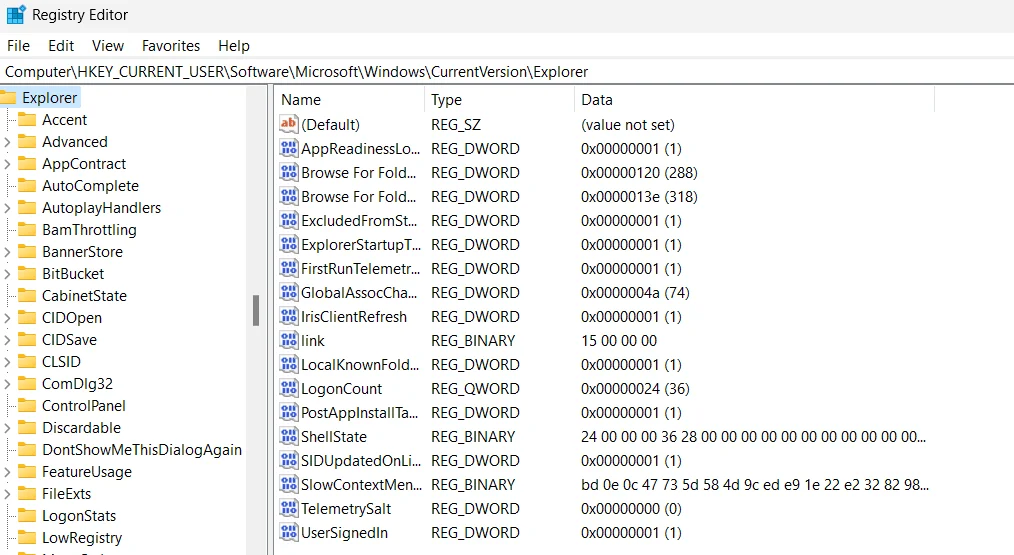Click the DontShowMeThisDialogAgain folder icon
This screenshot has width=1014, height=555.
[27, 450]
